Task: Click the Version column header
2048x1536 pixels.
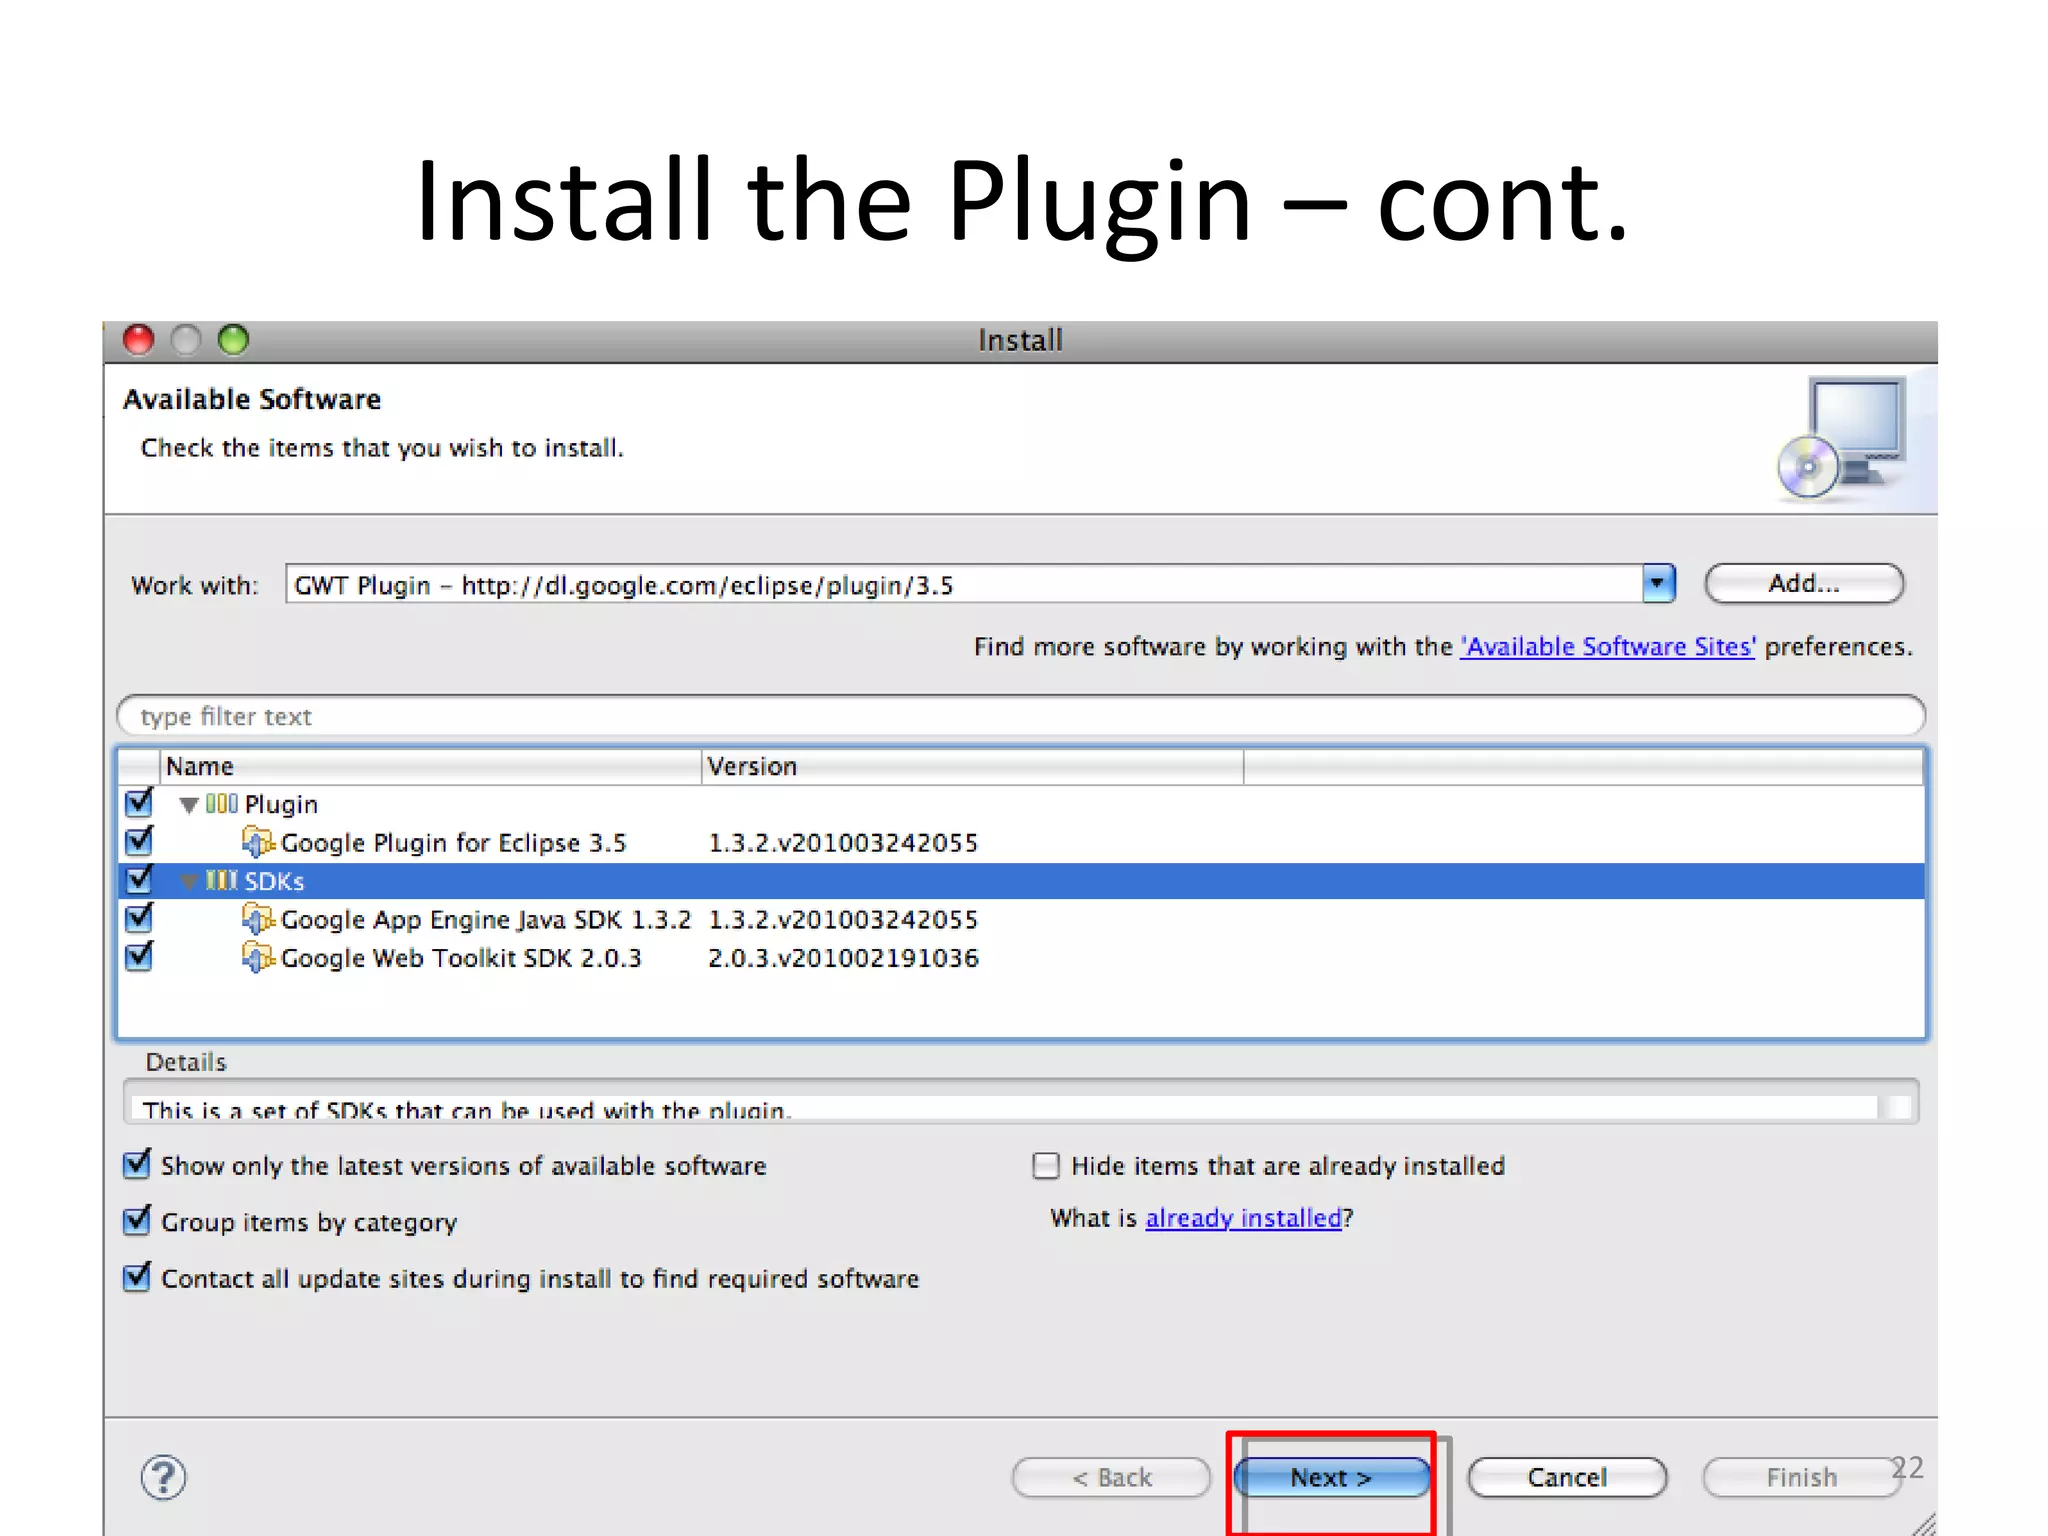Action: click(972, 767)
